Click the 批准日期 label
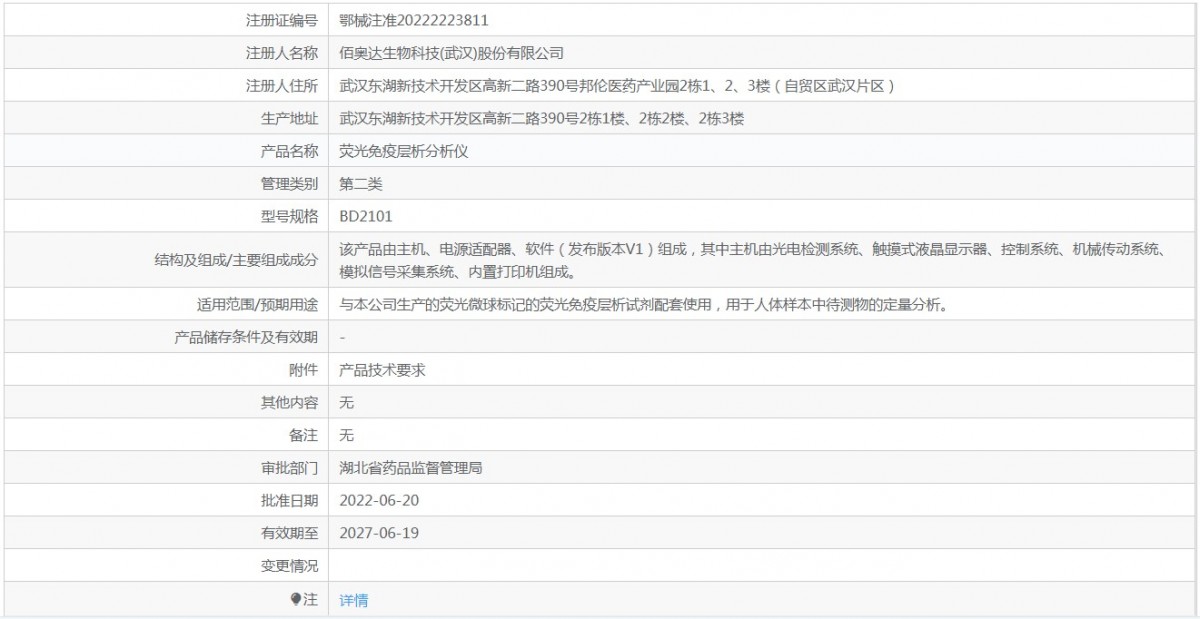 [x=289, y=500]
